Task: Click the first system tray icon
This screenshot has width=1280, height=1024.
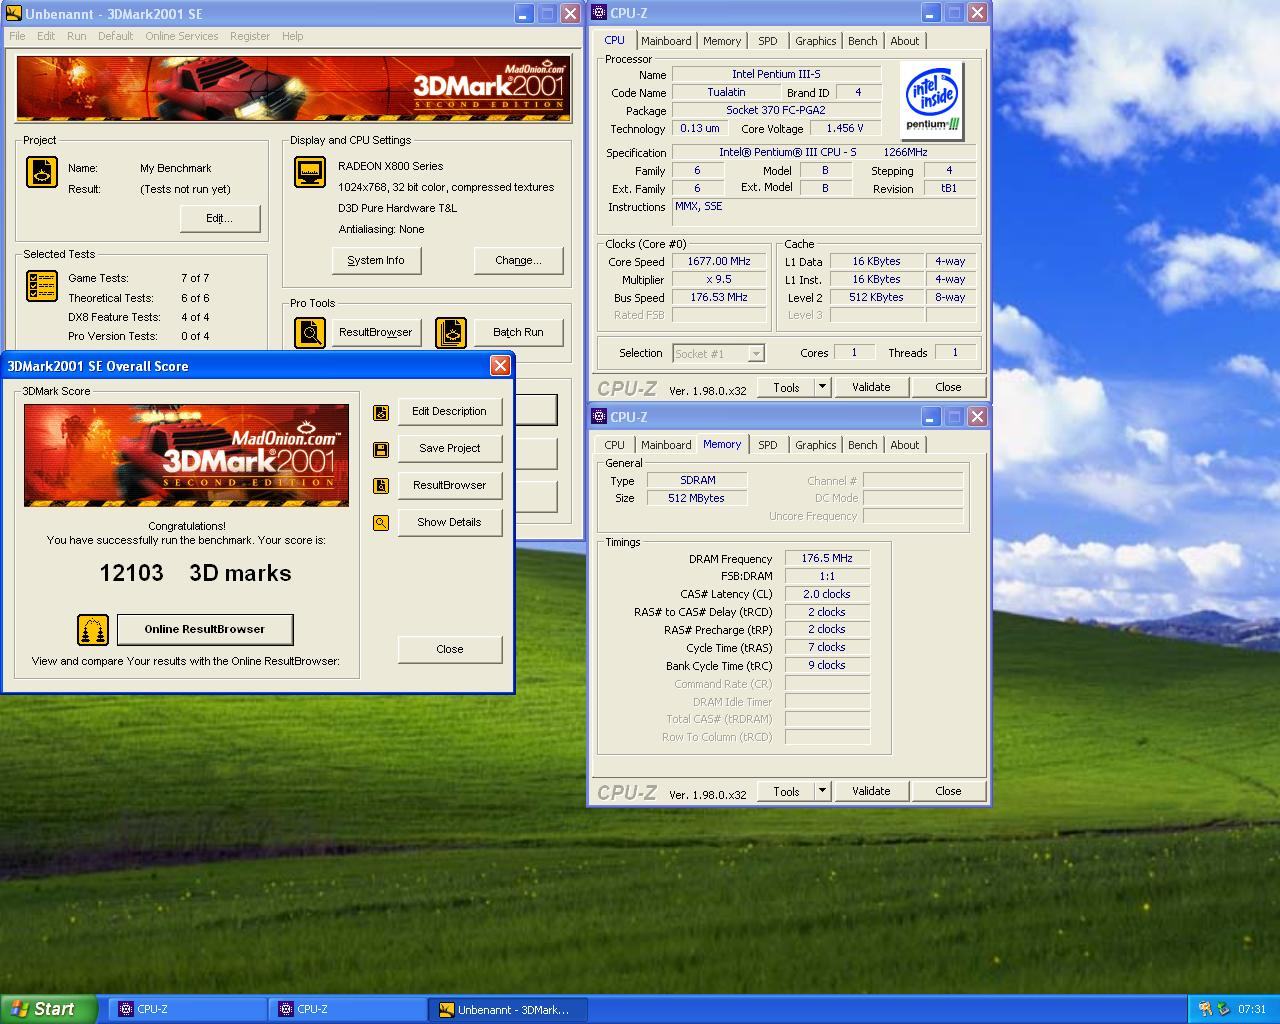Action: click(1205, 1009)
